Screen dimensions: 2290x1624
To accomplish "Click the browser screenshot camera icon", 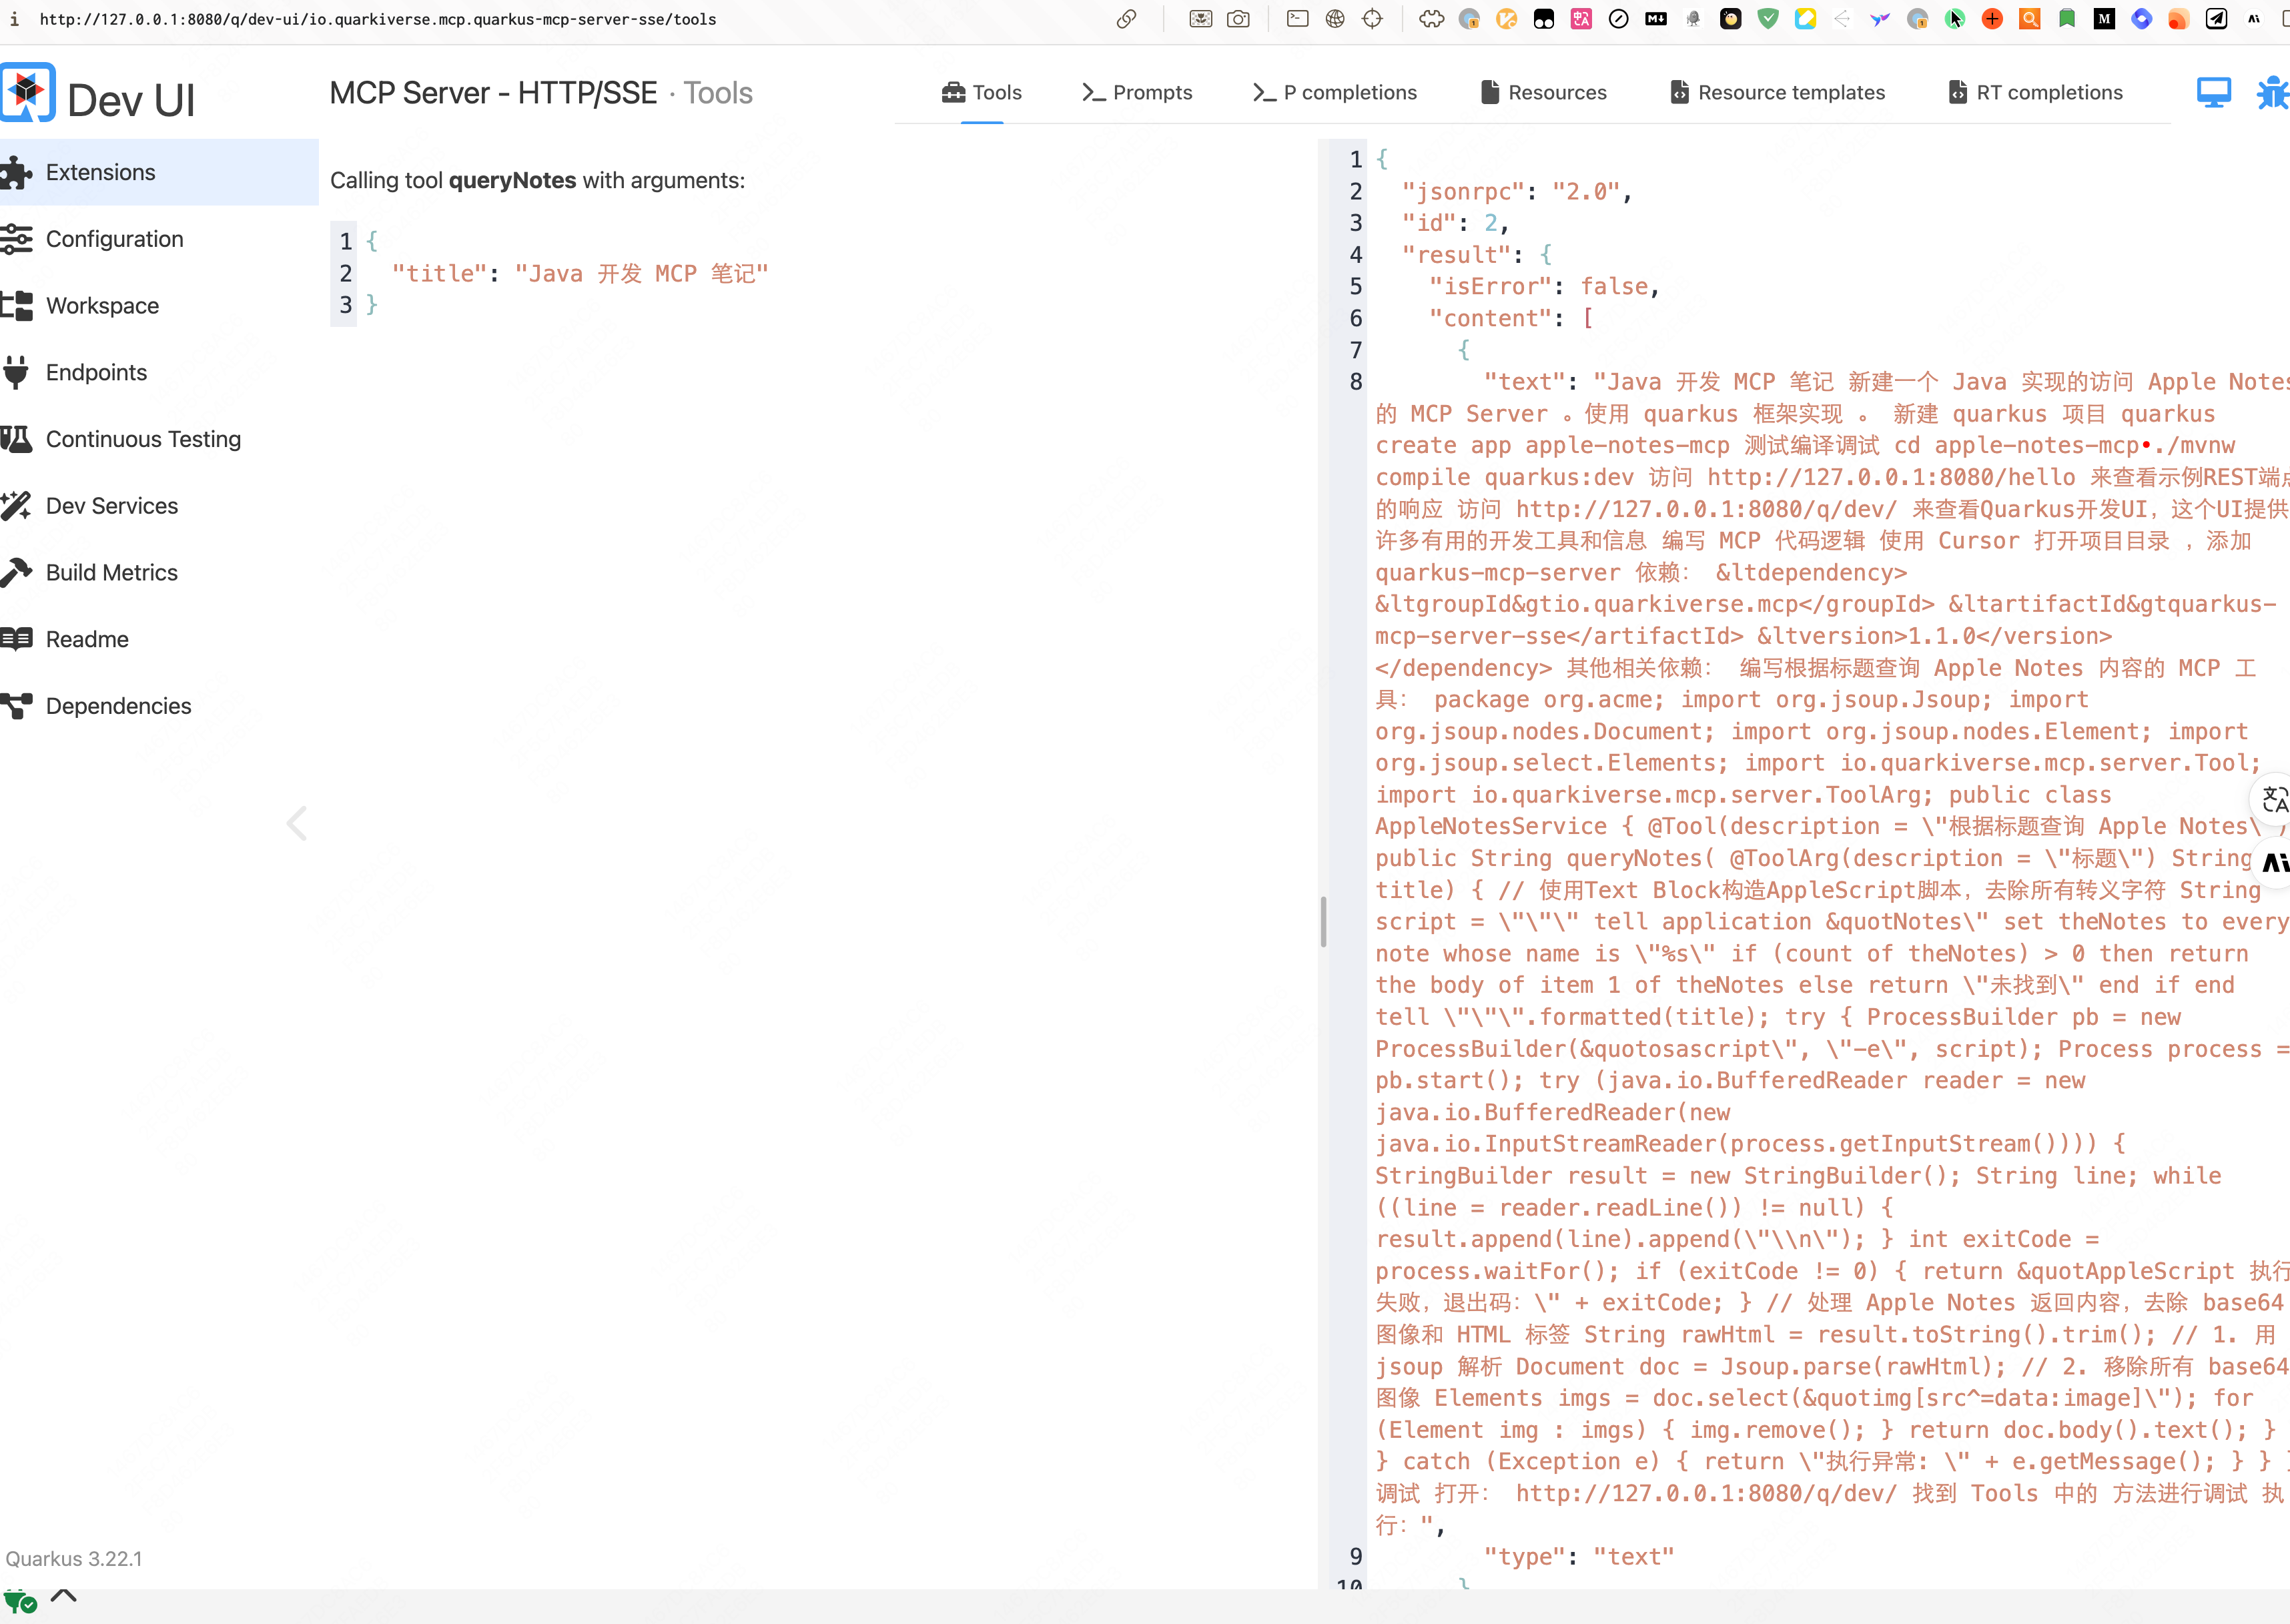I will tap(1238, 19).
